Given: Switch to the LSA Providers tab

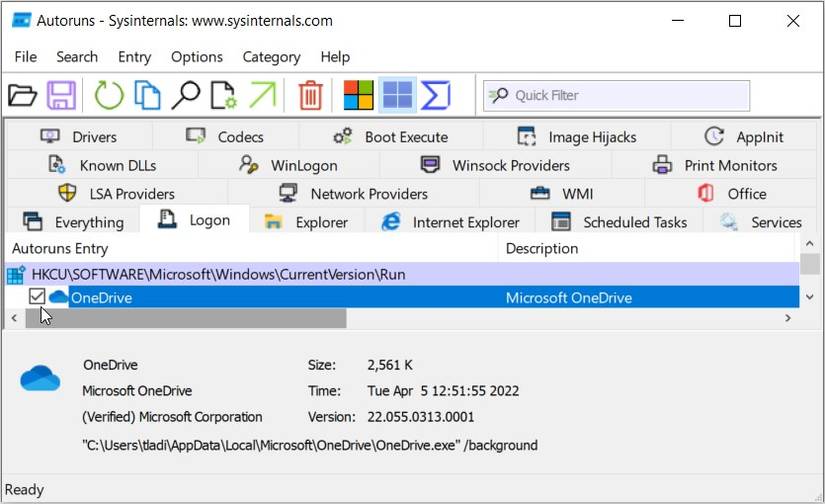Looking at the screenshot, I should click(117, 194).
